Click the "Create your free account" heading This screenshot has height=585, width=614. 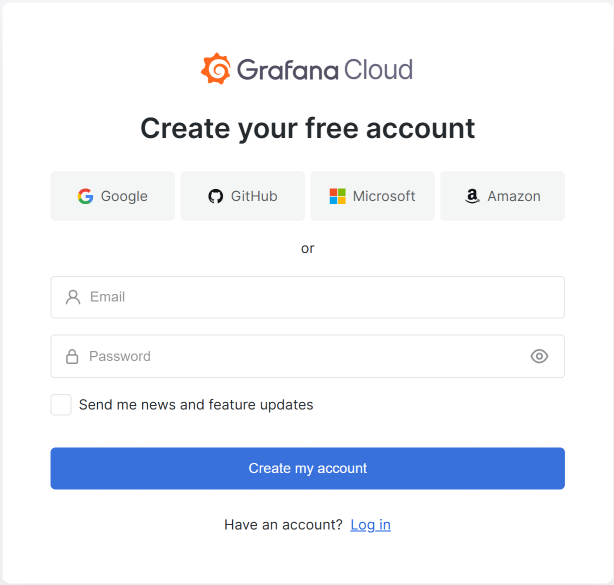coord(307,128)
